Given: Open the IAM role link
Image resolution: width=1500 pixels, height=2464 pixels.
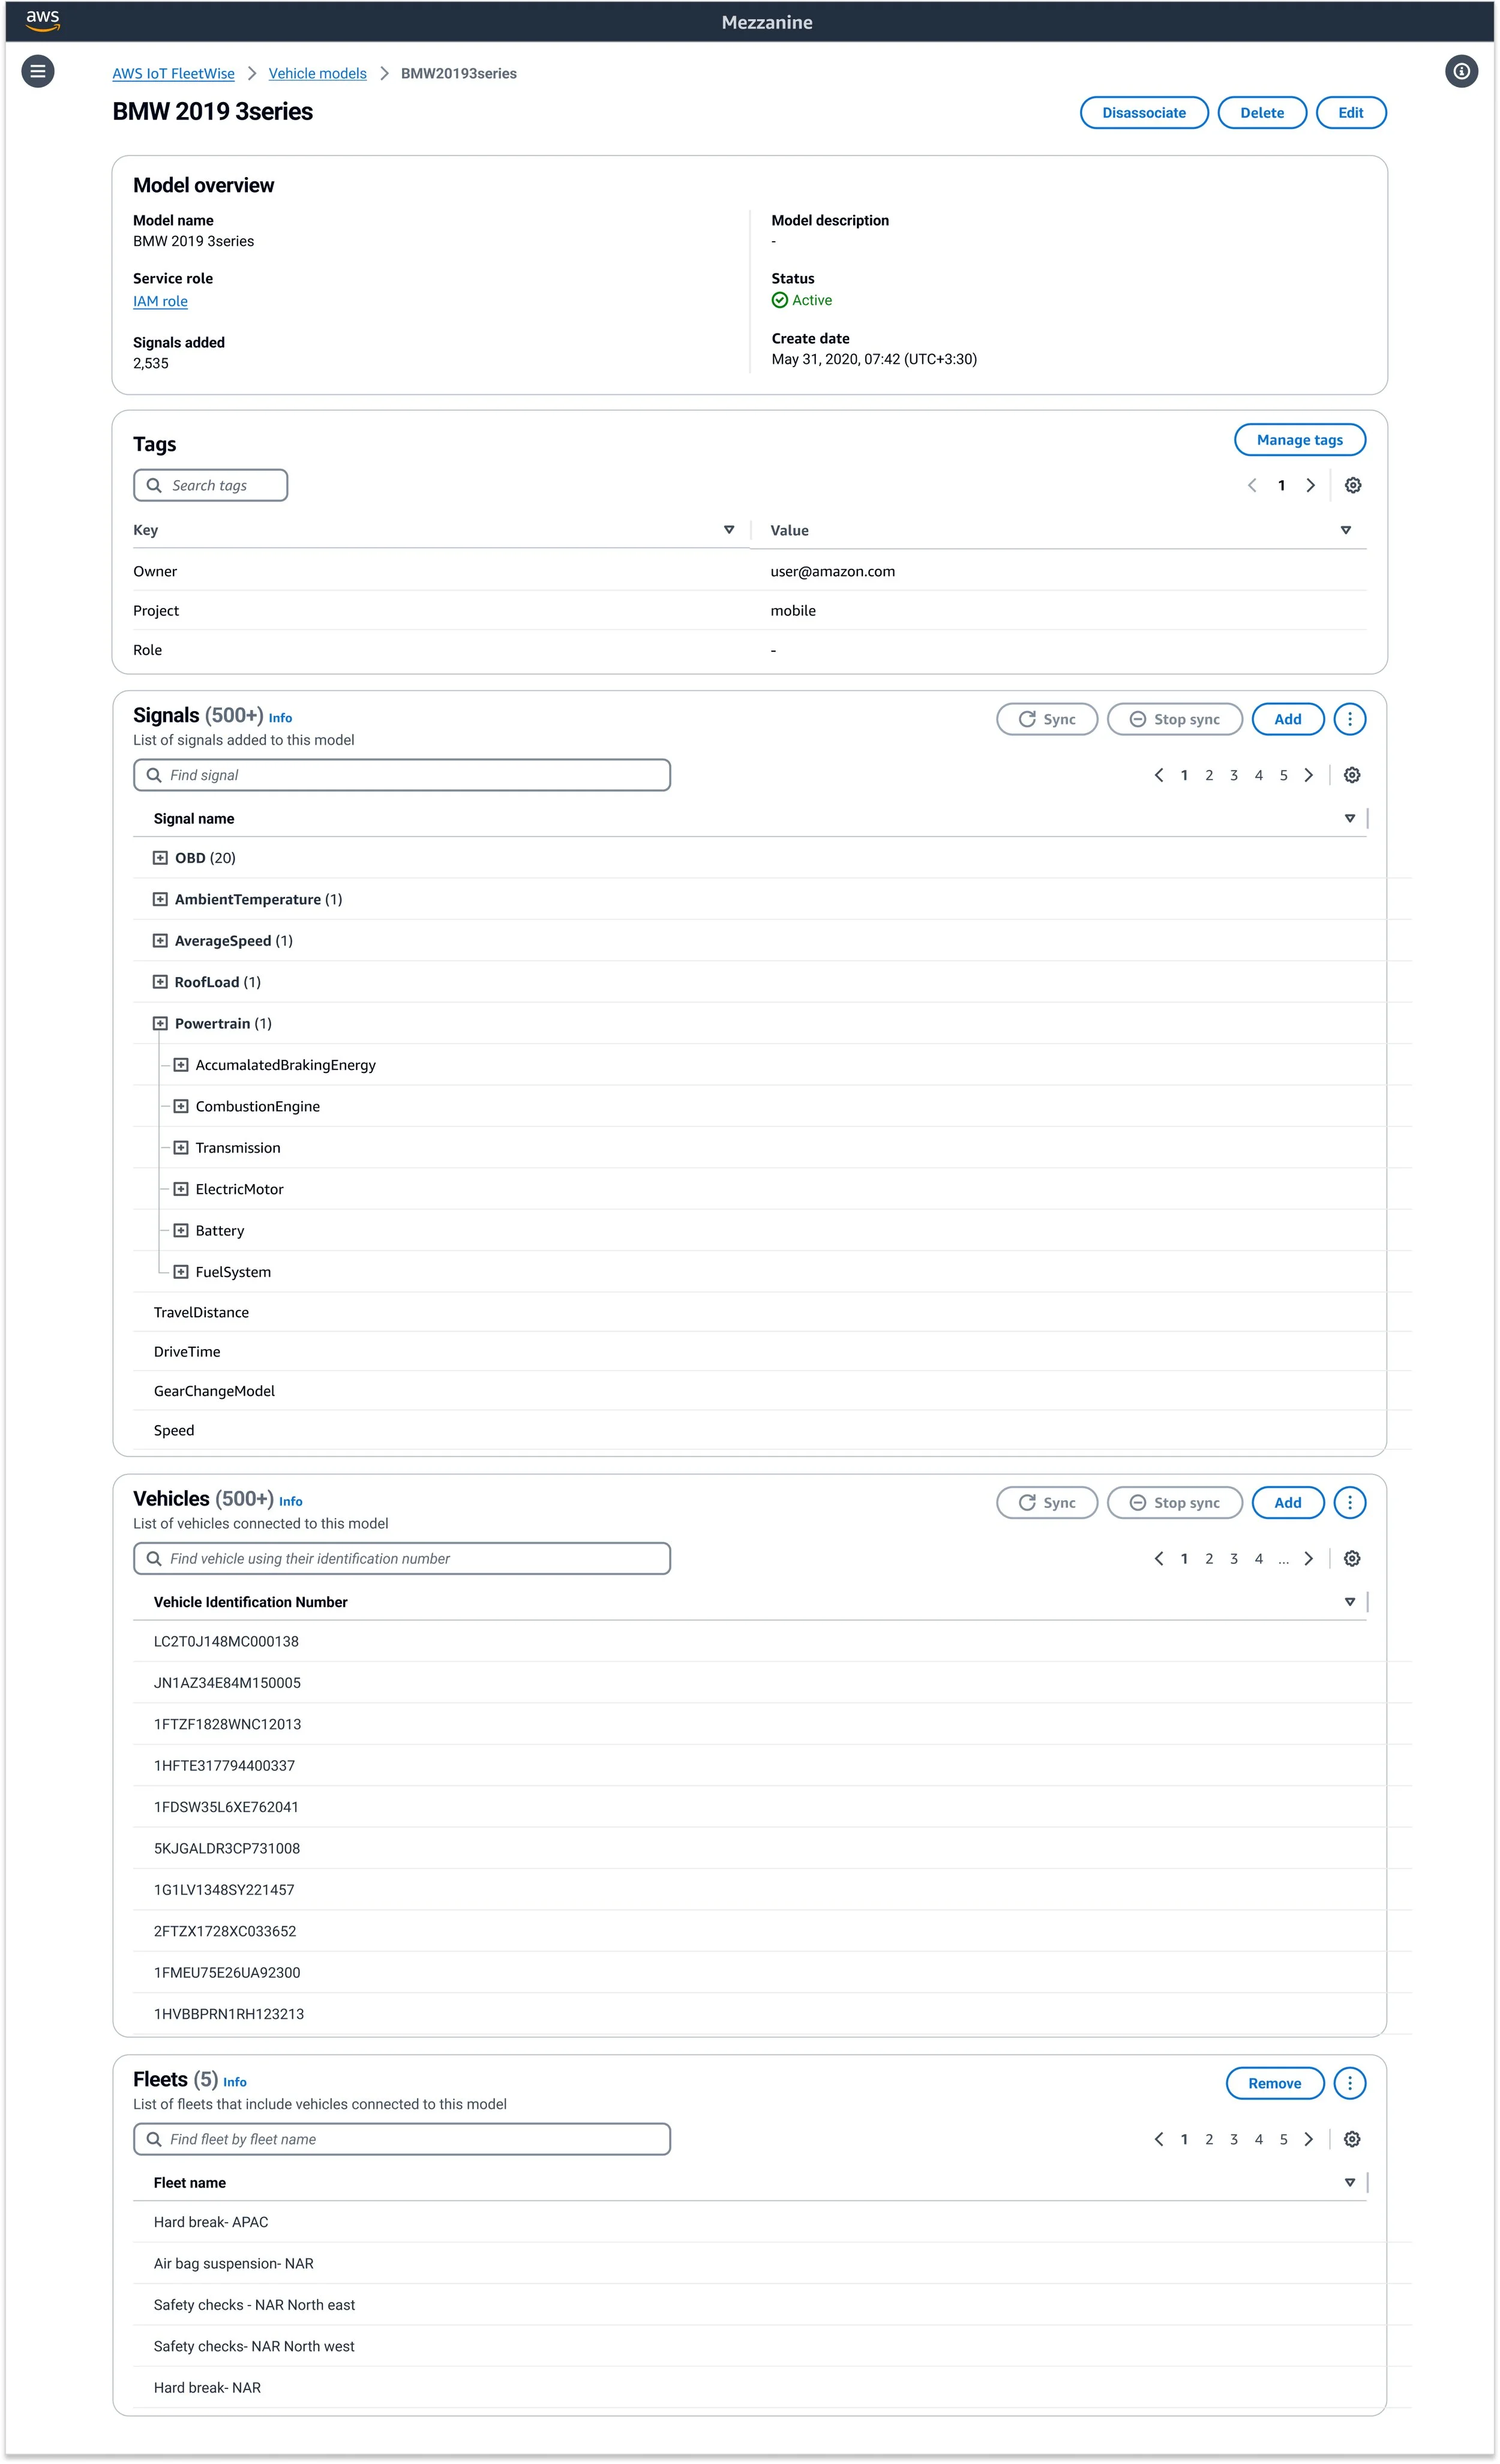Looking at the screenshot, I should (x=160, y=301).
